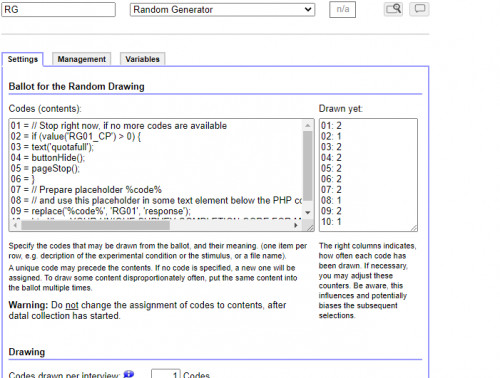Click inside the Drawn yet text area
The width and height of the screenshot is (500, 378).
(368, 175)
